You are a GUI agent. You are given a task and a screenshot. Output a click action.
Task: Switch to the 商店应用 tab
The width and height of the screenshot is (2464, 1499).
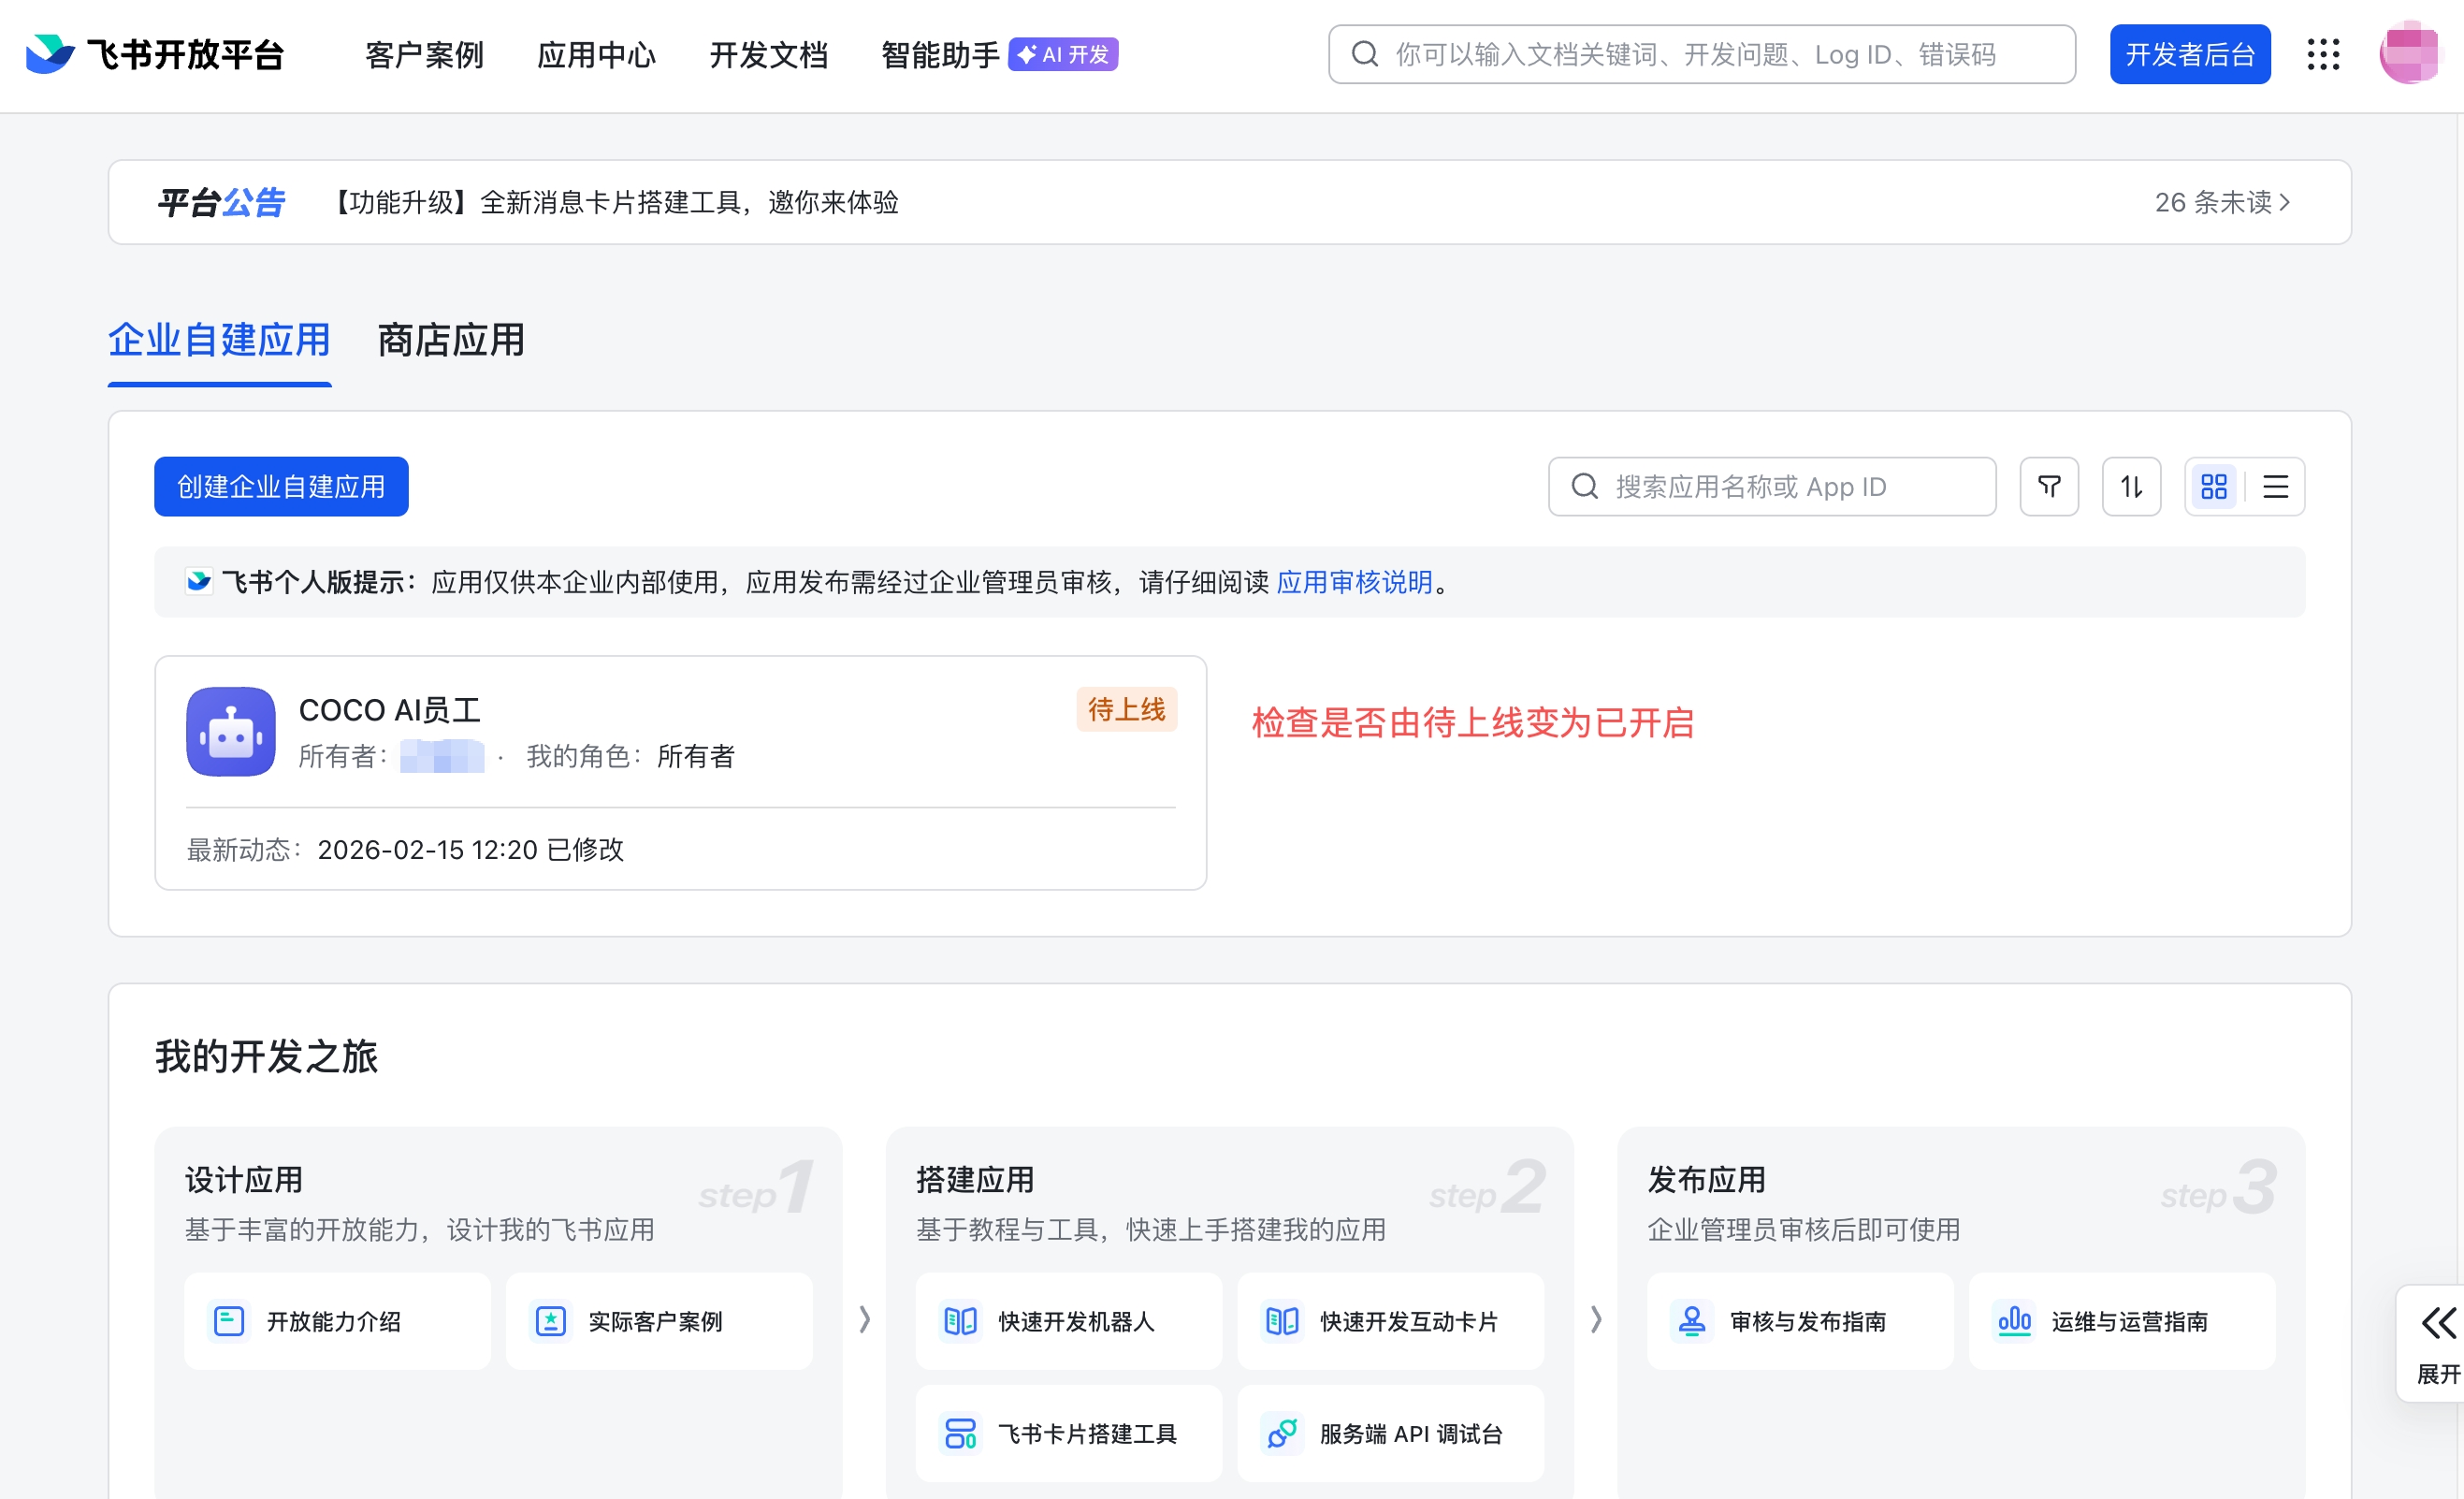point(449,341)
